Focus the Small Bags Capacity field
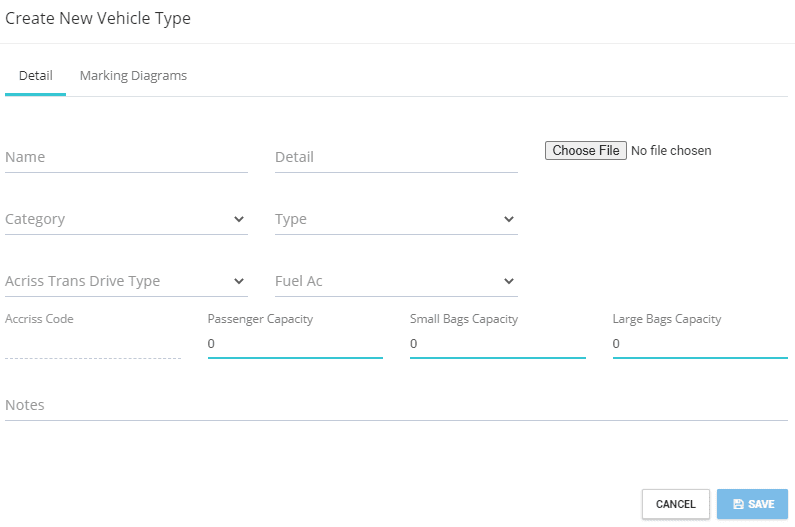 click(497, 344)
